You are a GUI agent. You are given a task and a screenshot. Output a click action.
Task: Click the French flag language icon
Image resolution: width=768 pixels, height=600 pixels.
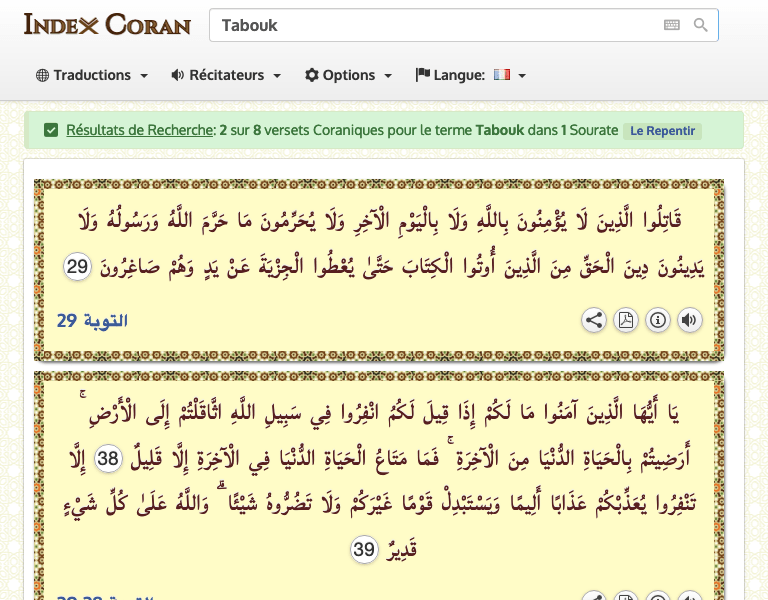[x=502, y=74]
